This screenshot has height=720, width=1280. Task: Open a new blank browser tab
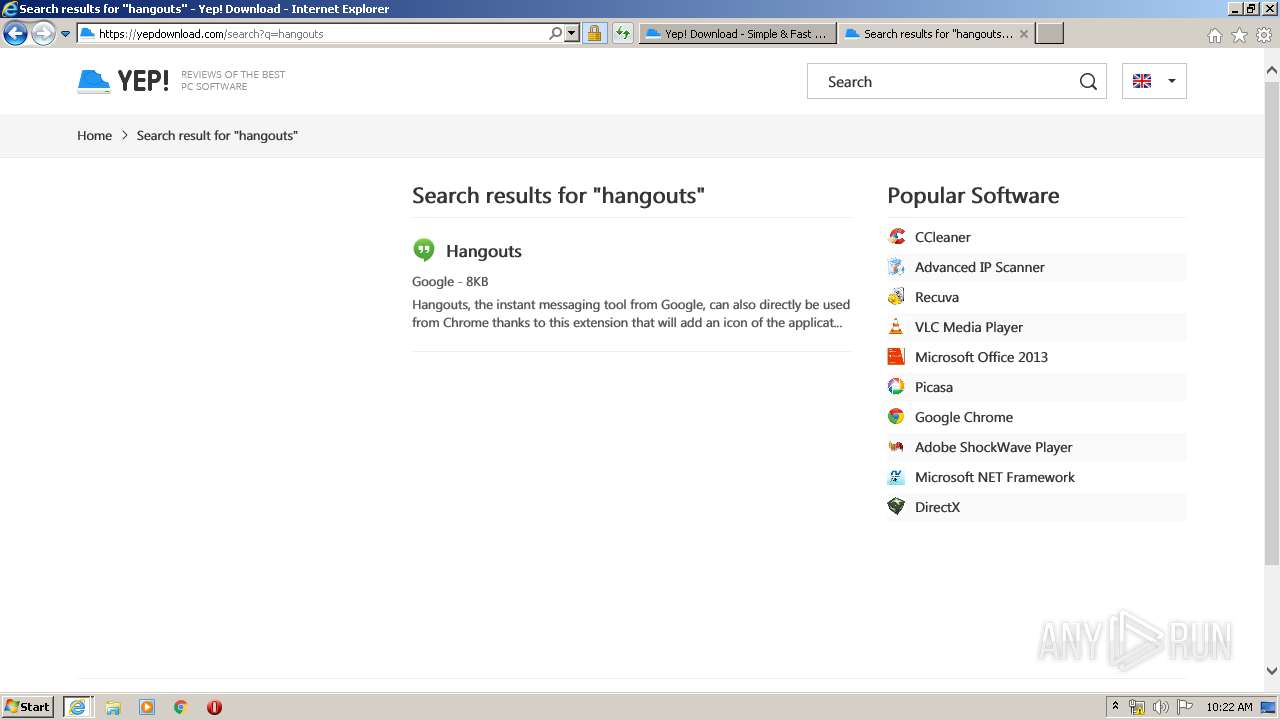[1049, 33]
